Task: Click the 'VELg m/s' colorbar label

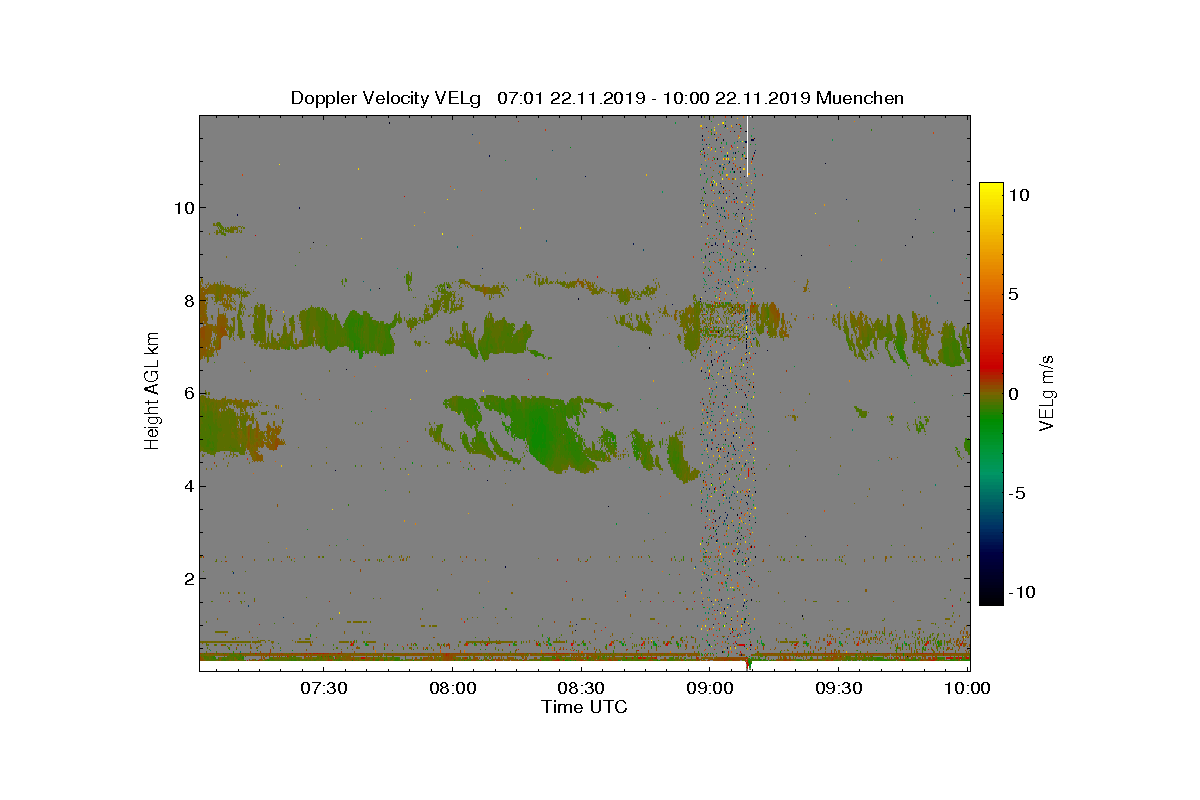Action: pyautogui.click(x=1047, y=392)
